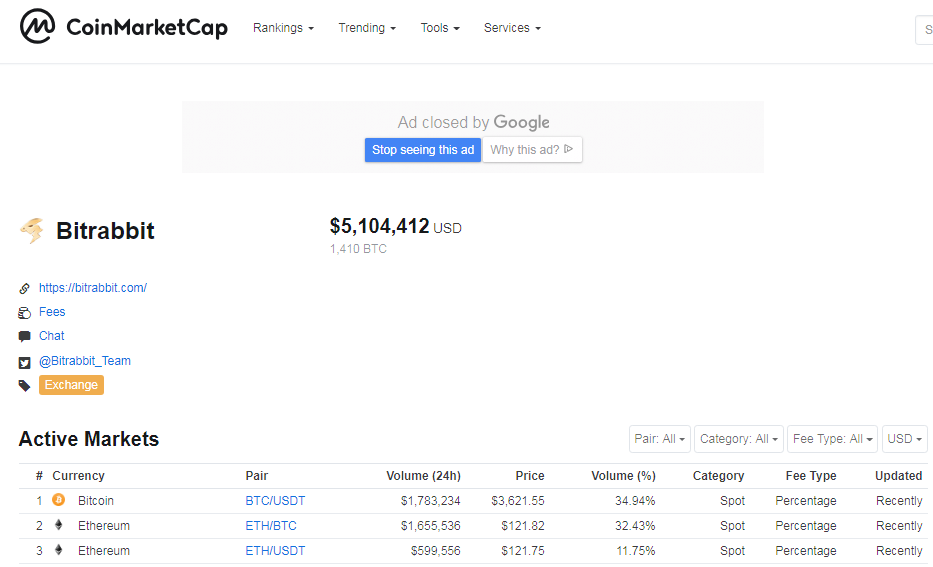Sort by the Category column header
The height and width of the screenshot is (567, 933).
click(719, 476)
